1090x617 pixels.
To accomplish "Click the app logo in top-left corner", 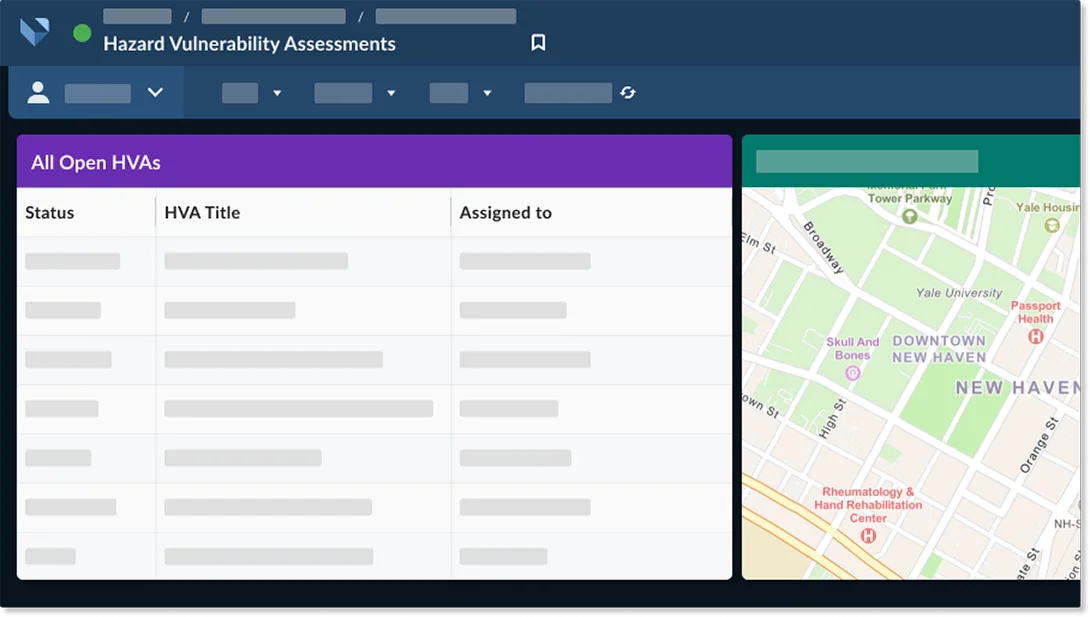I will 35,32.
